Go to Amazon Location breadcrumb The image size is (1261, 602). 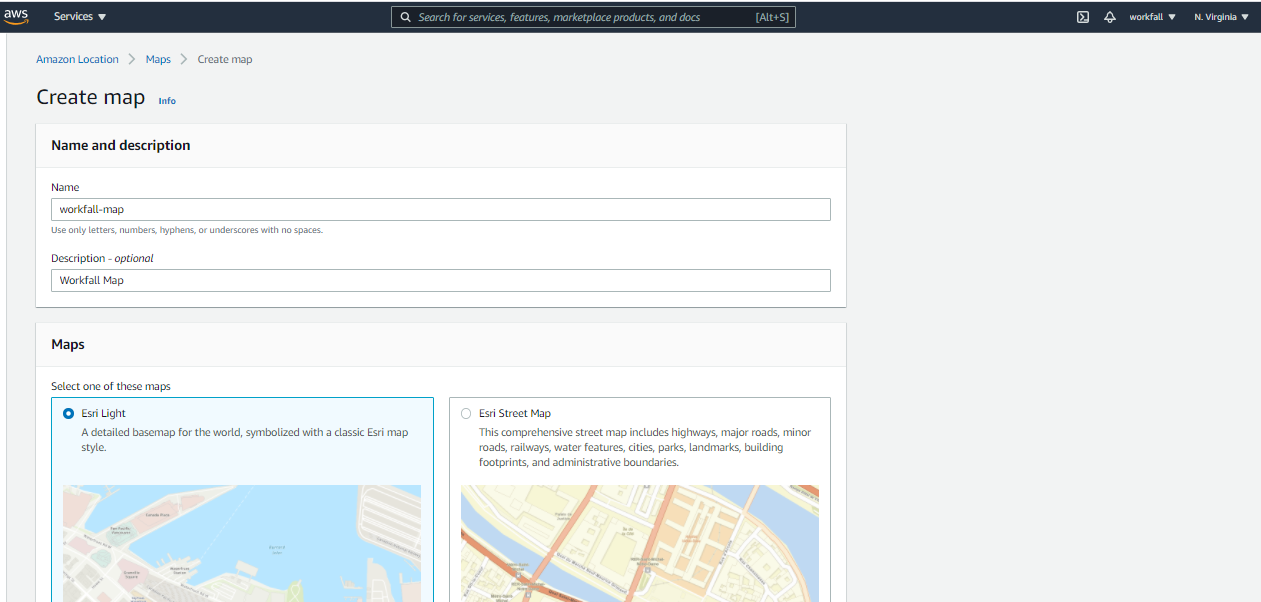(77, 60)
